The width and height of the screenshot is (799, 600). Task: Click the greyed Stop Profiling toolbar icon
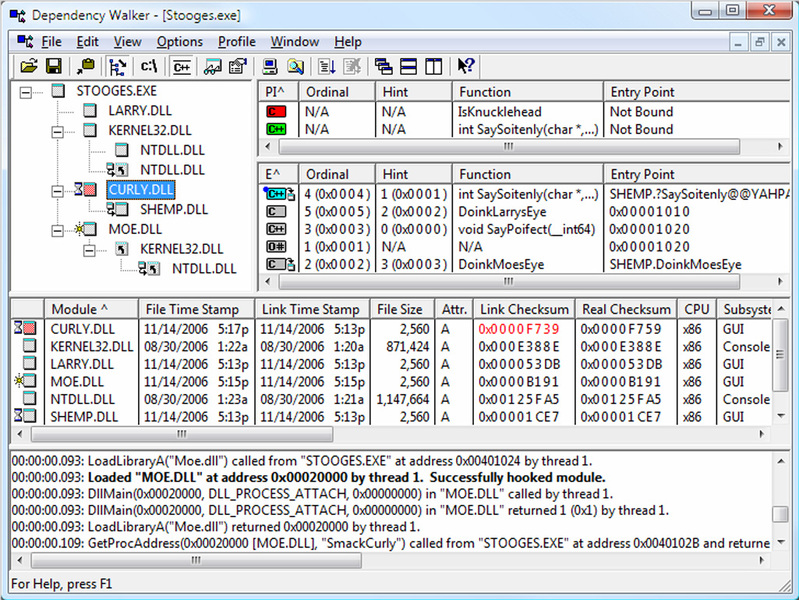click(x=352, y=66)
